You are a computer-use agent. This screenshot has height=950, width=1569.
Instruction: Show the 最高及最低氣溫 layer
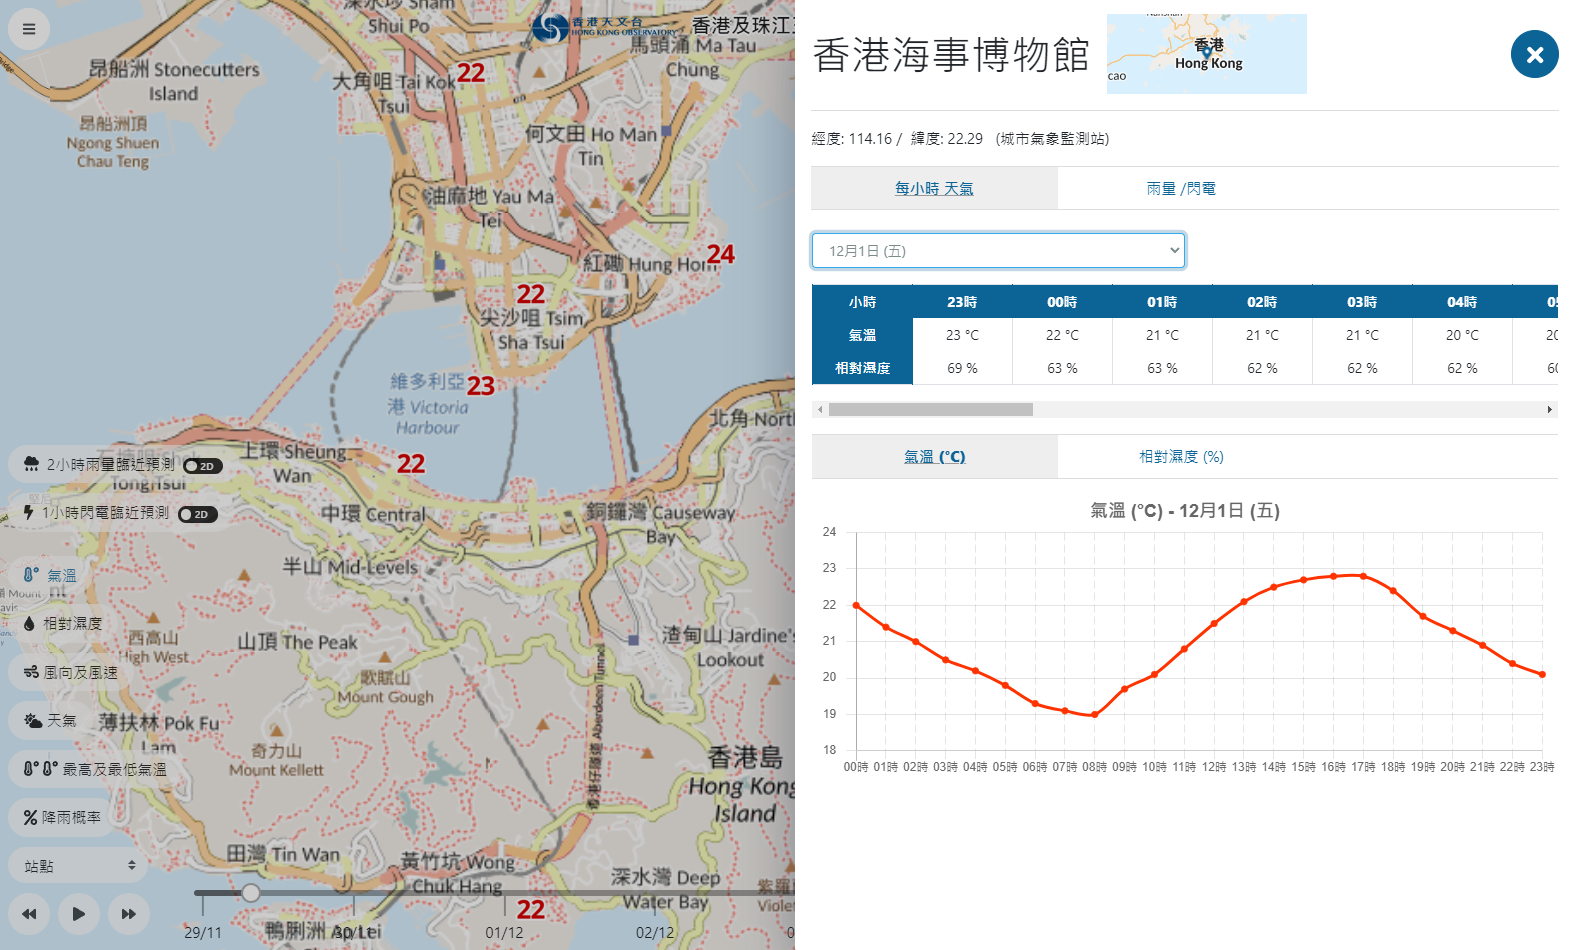click(115, 770)
